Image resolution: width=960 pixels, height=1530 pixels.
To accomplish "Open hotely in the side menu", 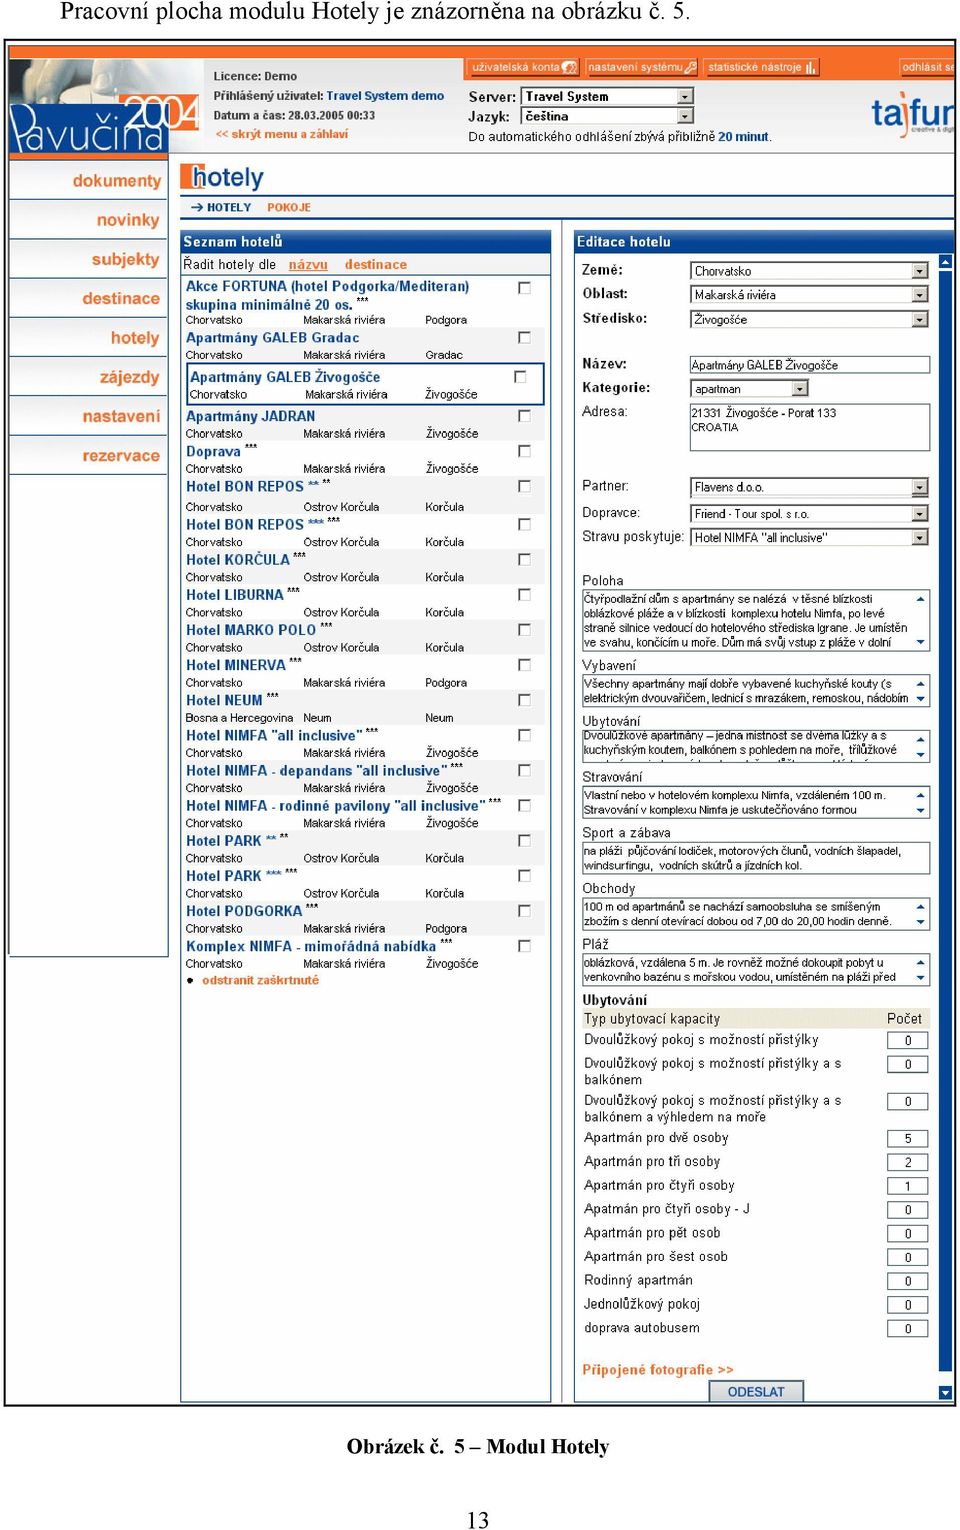I will click(135, 338).
